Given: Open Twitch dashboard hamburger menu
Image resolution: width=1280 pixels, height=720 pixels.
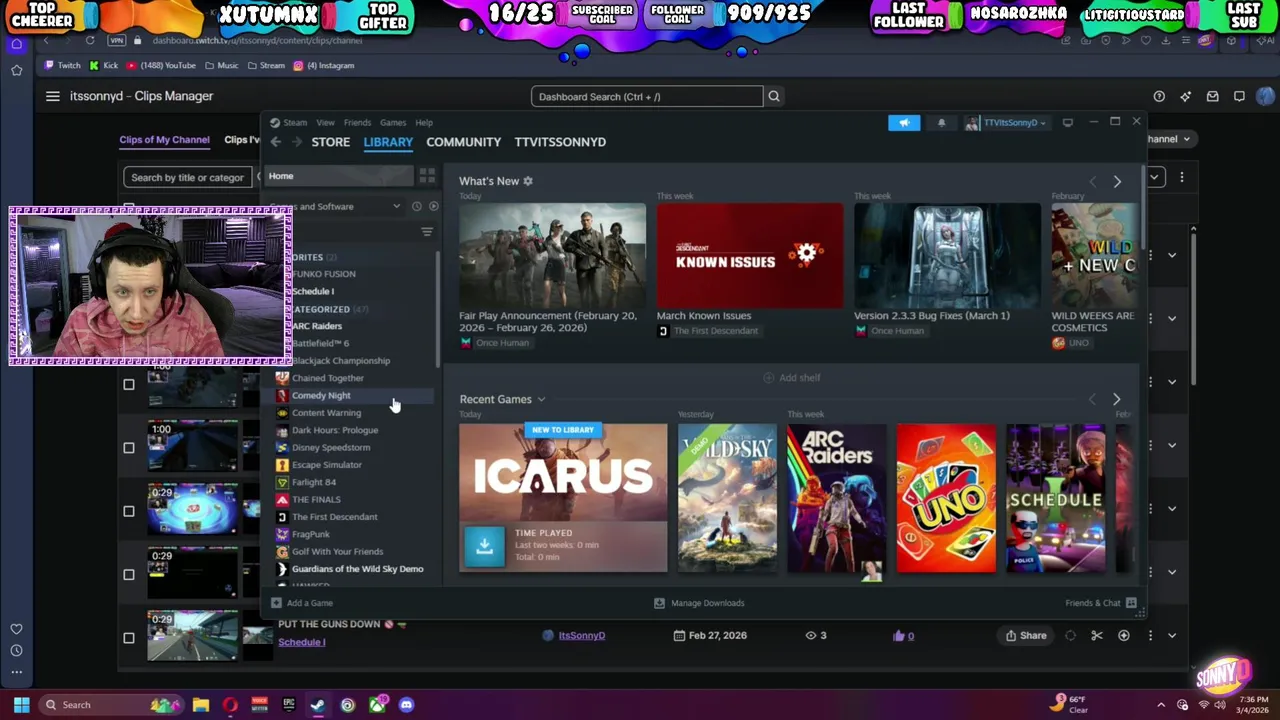Looking at the screenshot, I should point(52,96).
